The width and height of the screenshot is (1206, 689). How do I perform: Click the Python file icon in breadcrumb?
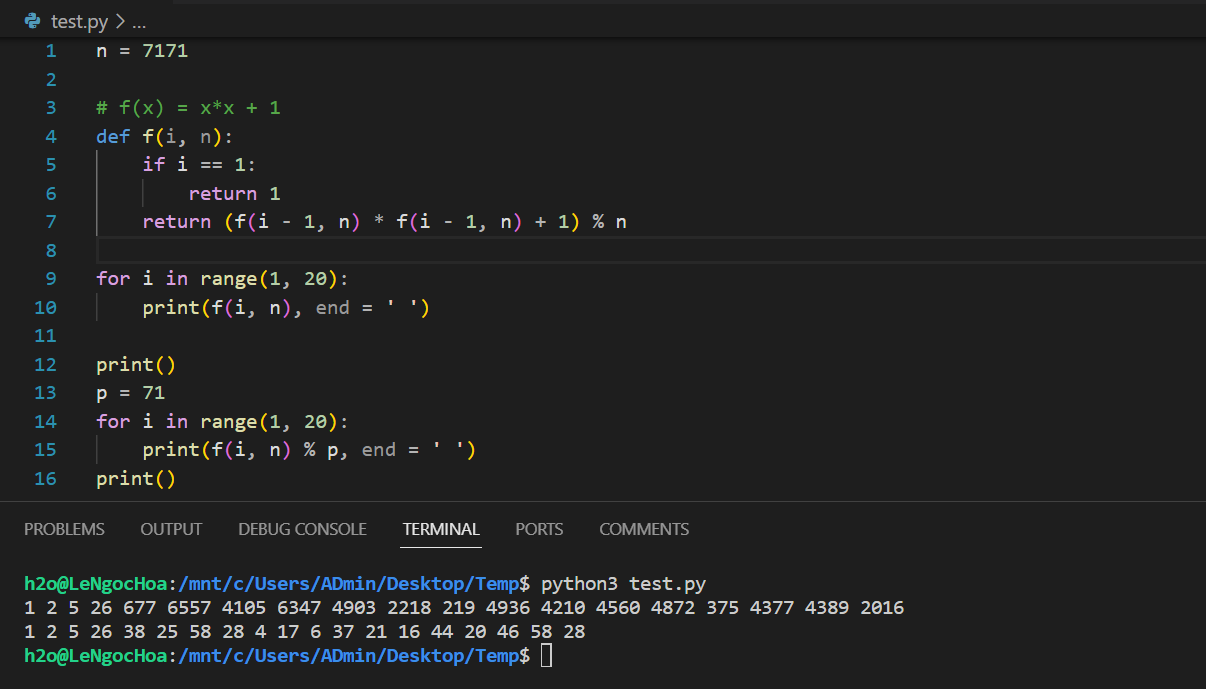click(33, 21)
